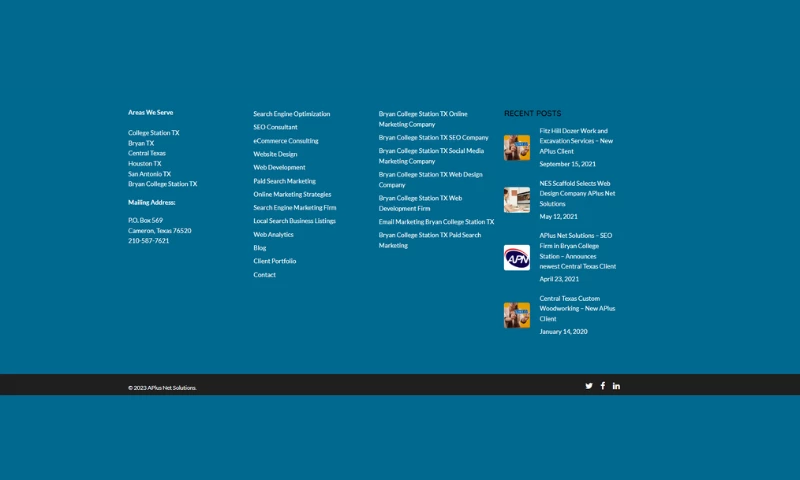Open Bryan College Station TX SEO Company link
The width and height of the screenshot is (800, 480).
click(x=433, y=137)
